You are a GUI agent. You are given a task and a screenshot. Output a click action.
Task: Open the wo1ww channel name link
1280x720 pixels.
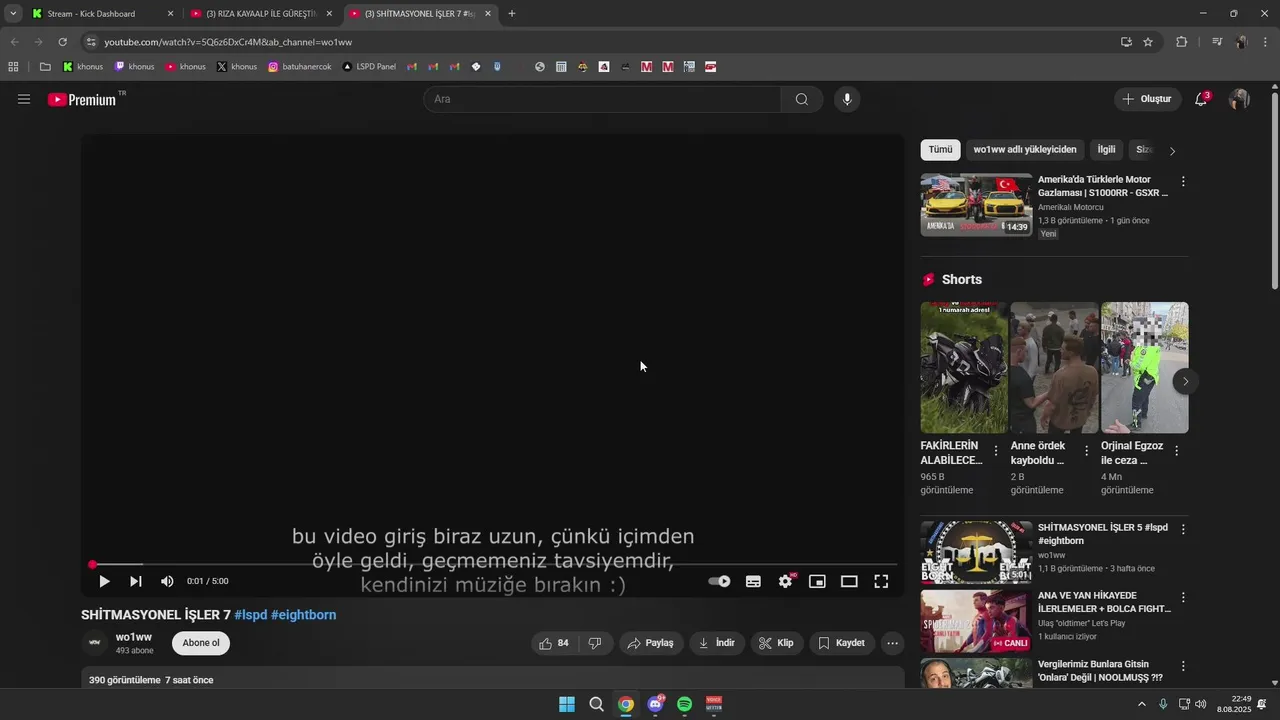click(x=134, y=637)
